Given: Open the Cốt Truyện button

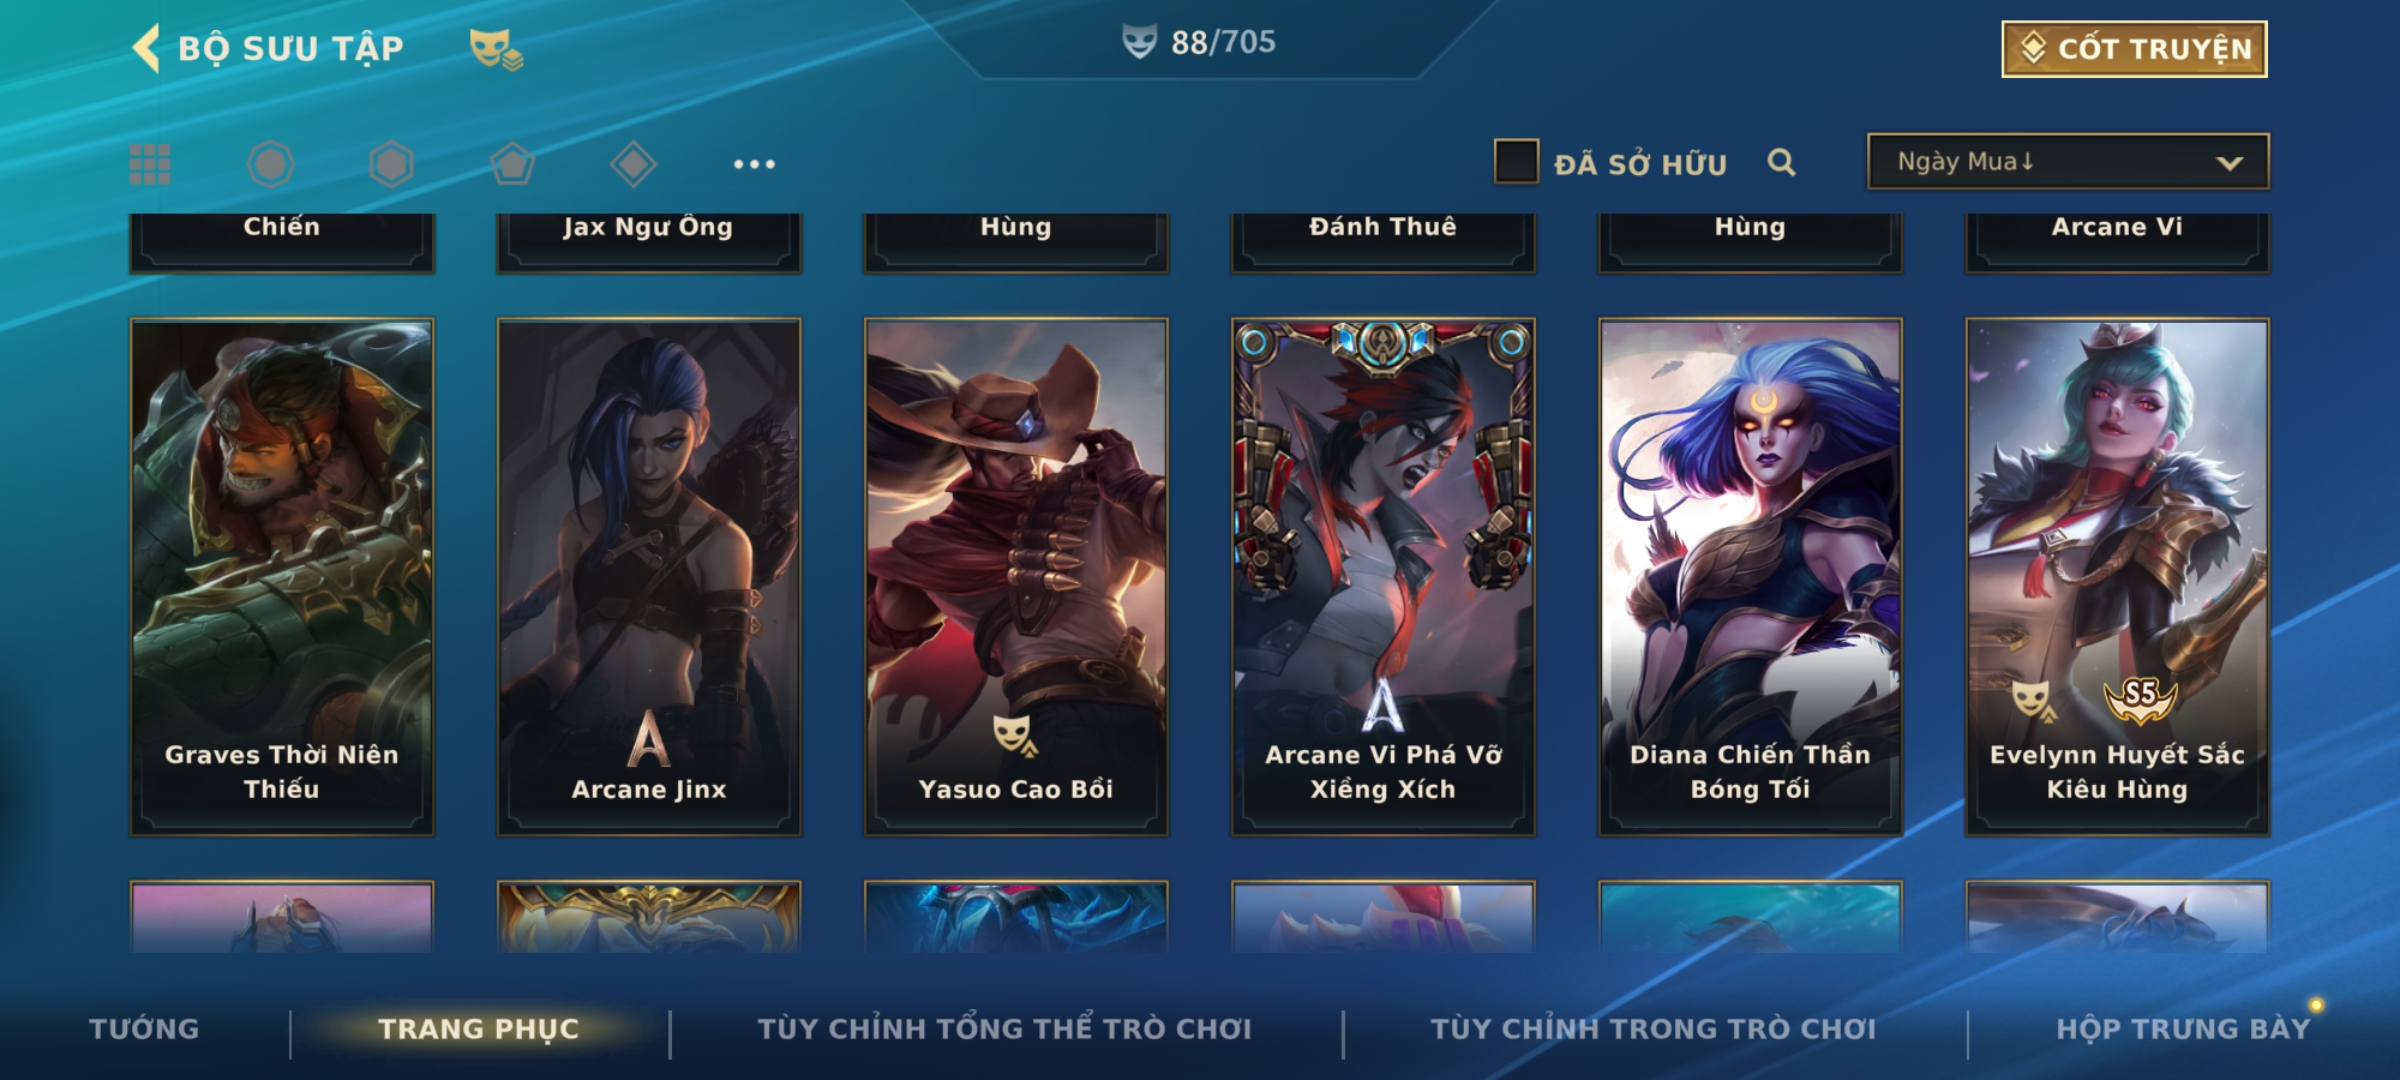Looking at the screenshot, I should pos(2134,49).
